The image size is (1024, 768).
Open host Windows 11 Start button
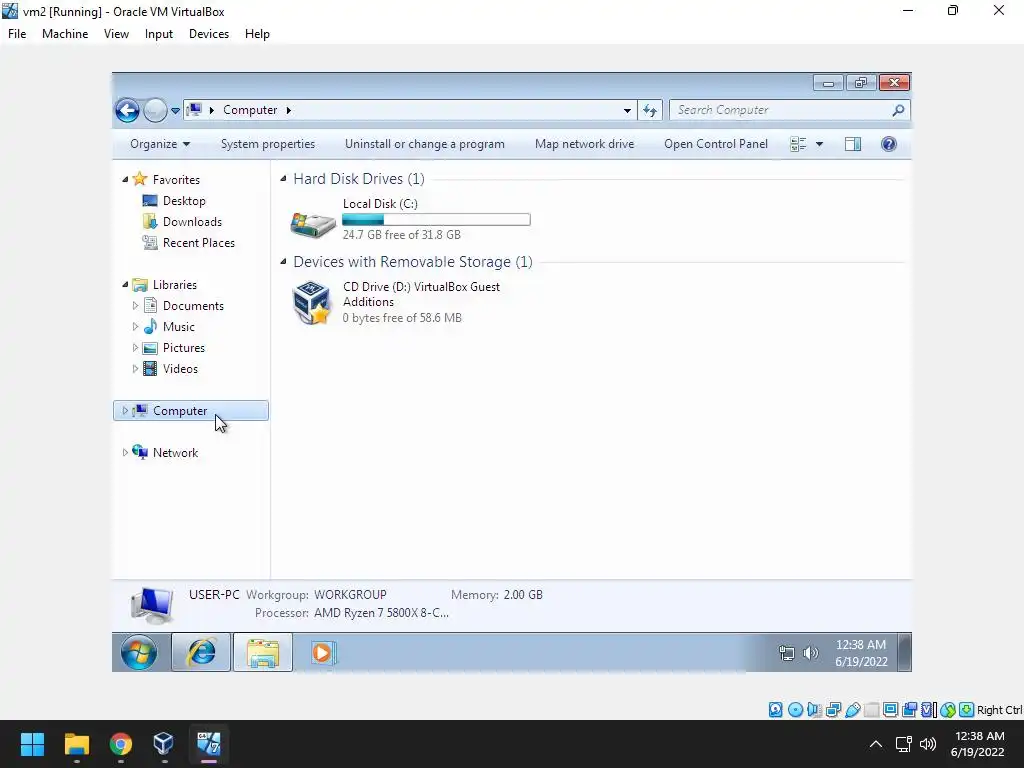(x=32, y=744)
